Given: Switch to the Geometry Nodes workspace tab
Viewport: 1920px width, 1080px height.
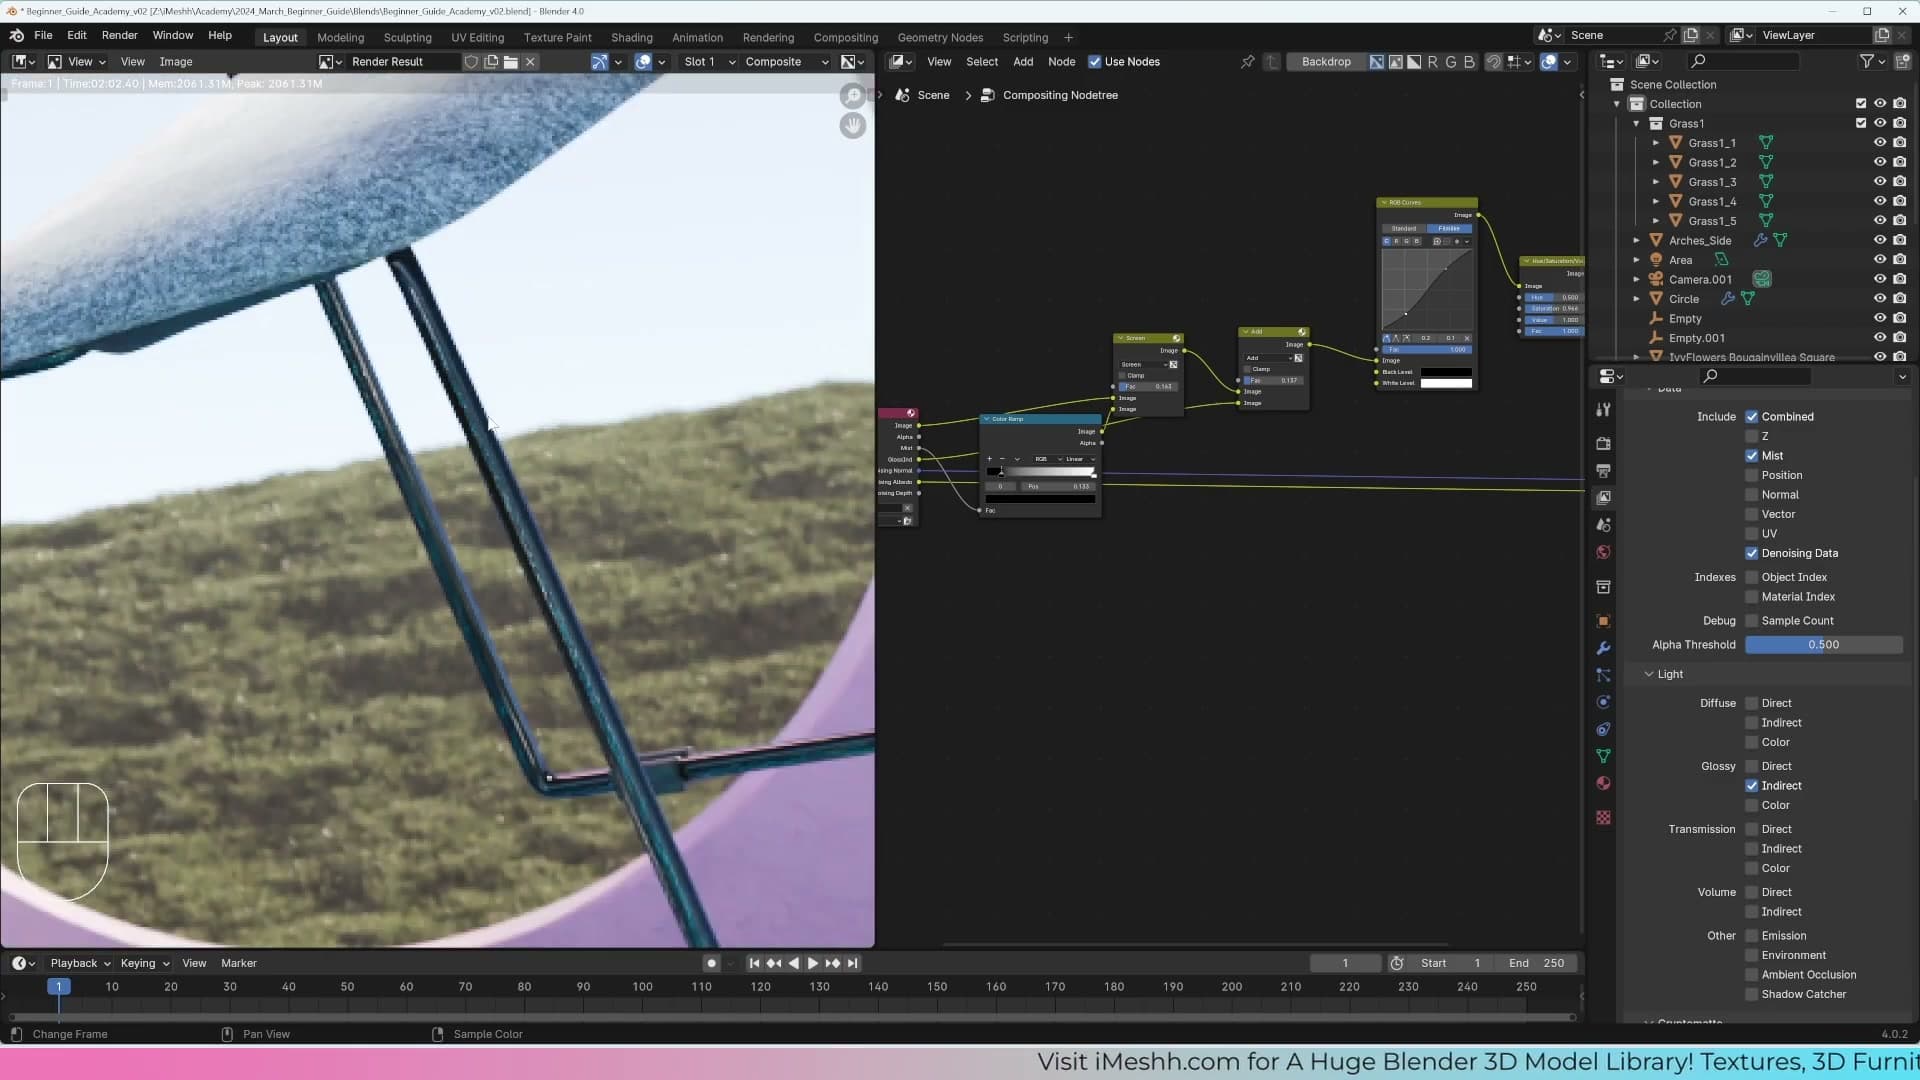Looking at the screenshot, I should coord(940,38).
